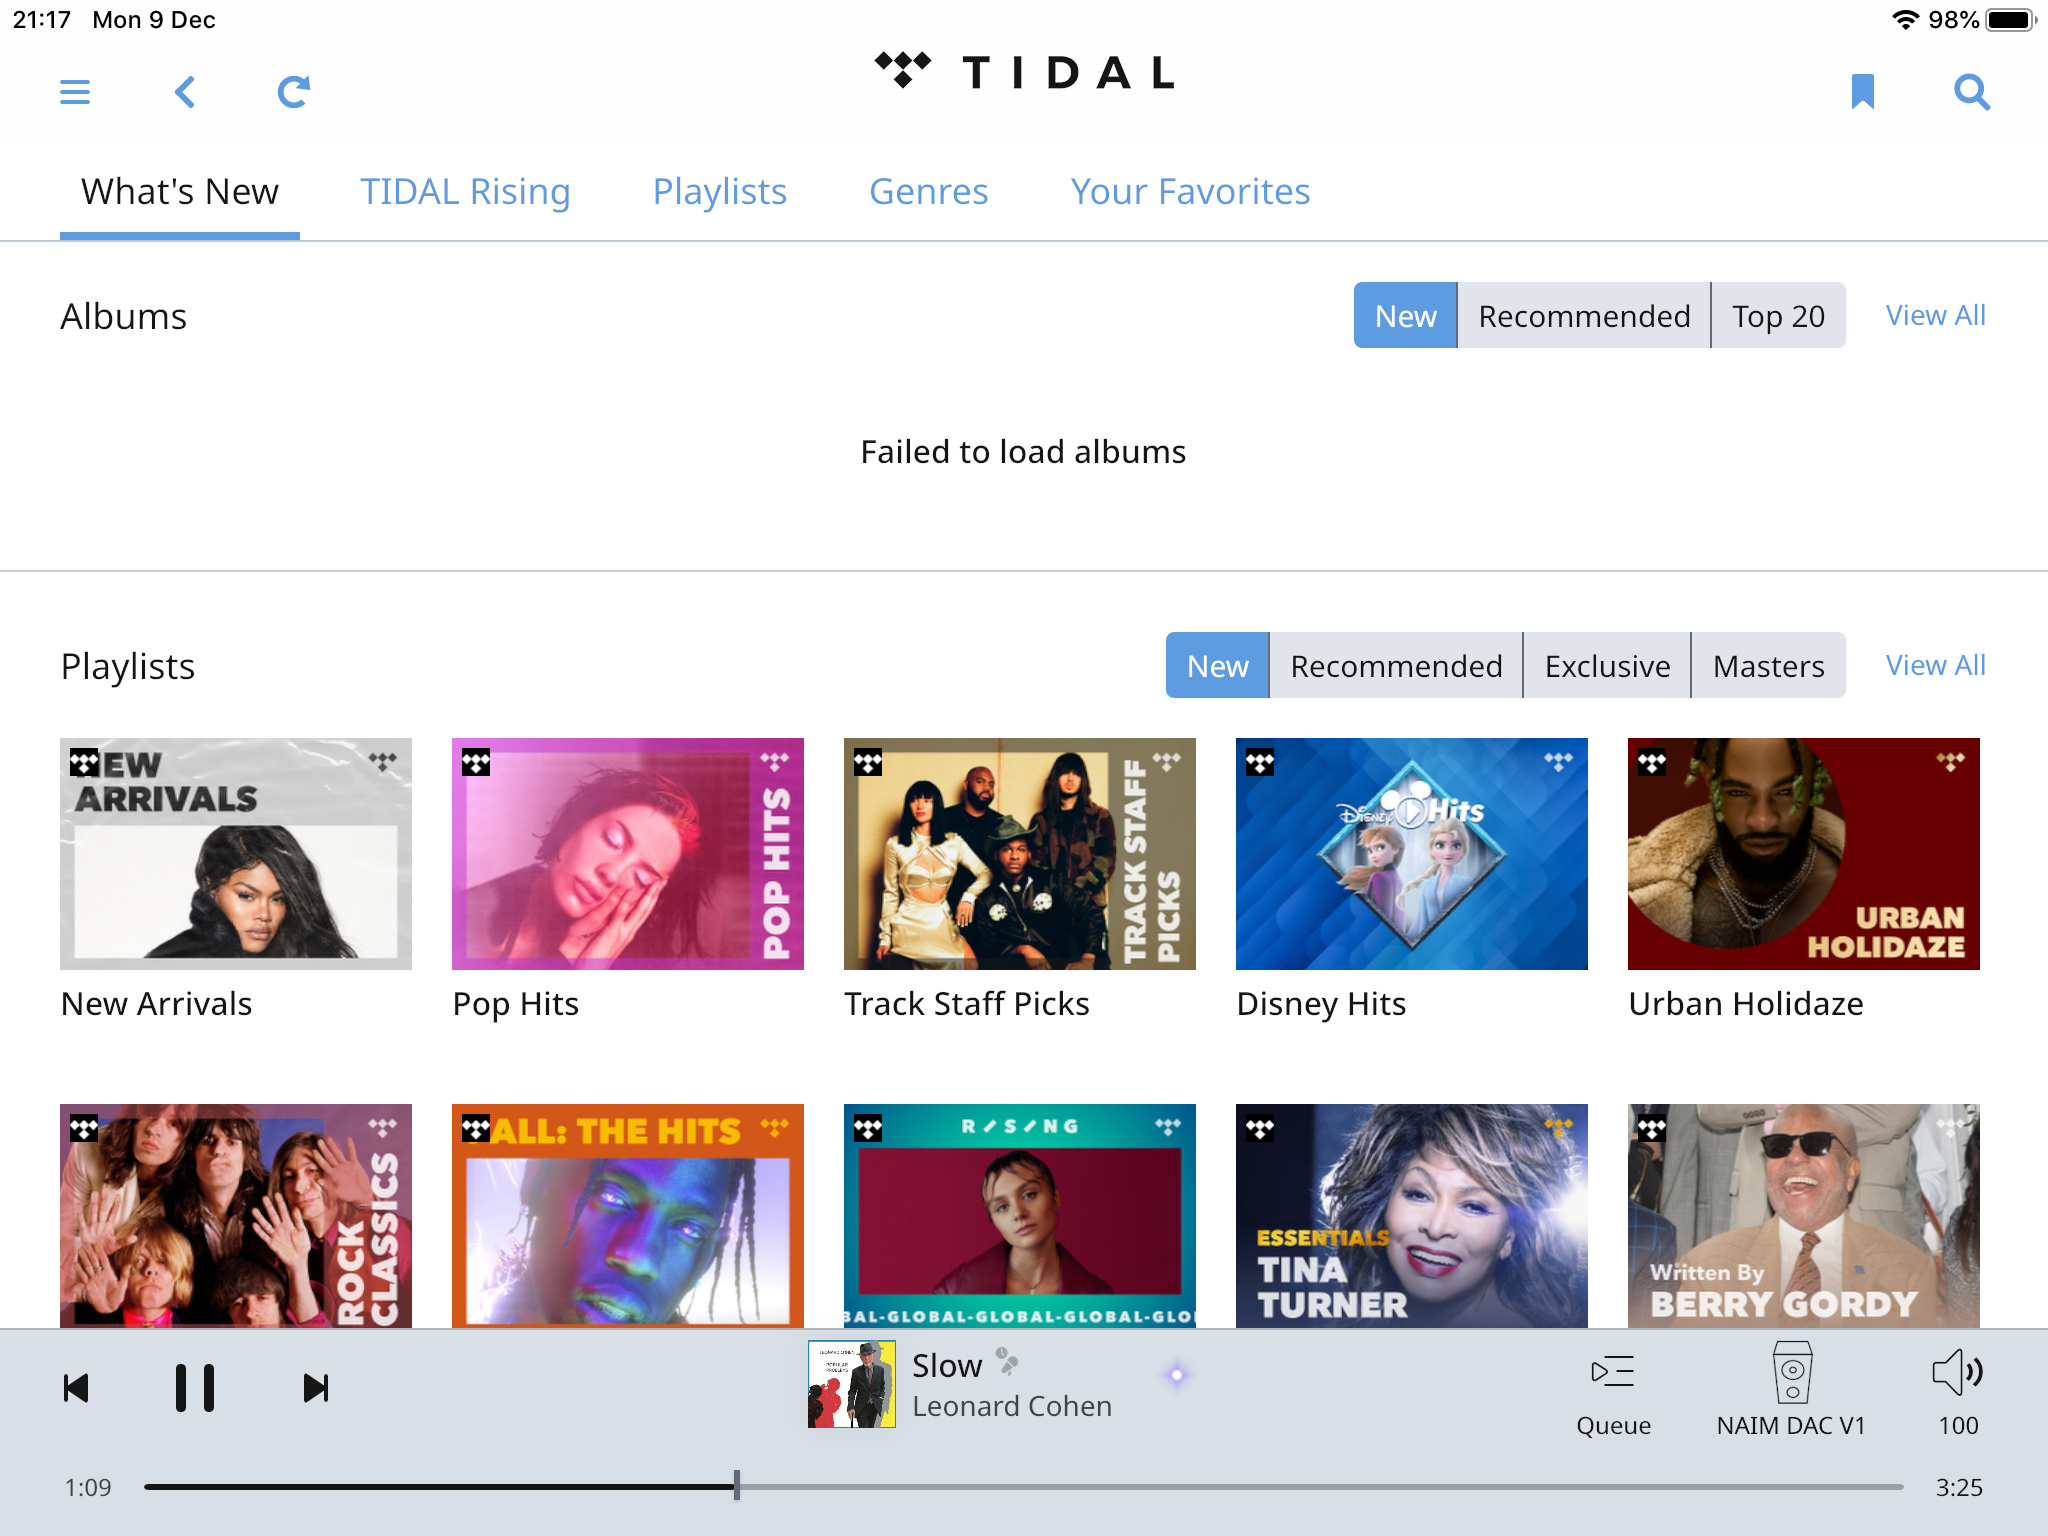Skip to the previous track

pos(76,1388)
